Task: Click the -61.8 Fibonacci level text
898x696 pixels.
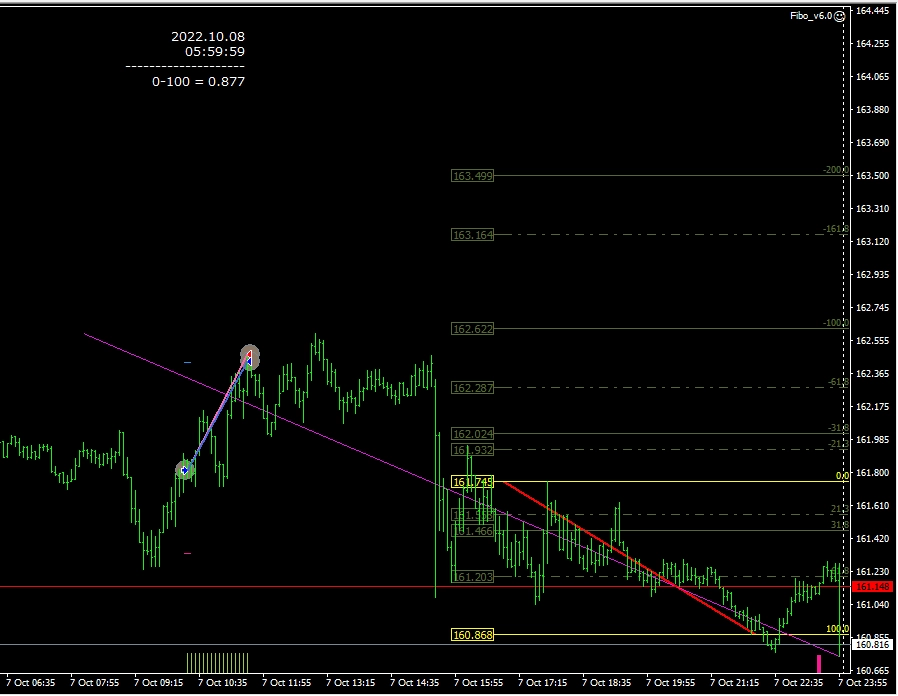Action: click(838, 382)
